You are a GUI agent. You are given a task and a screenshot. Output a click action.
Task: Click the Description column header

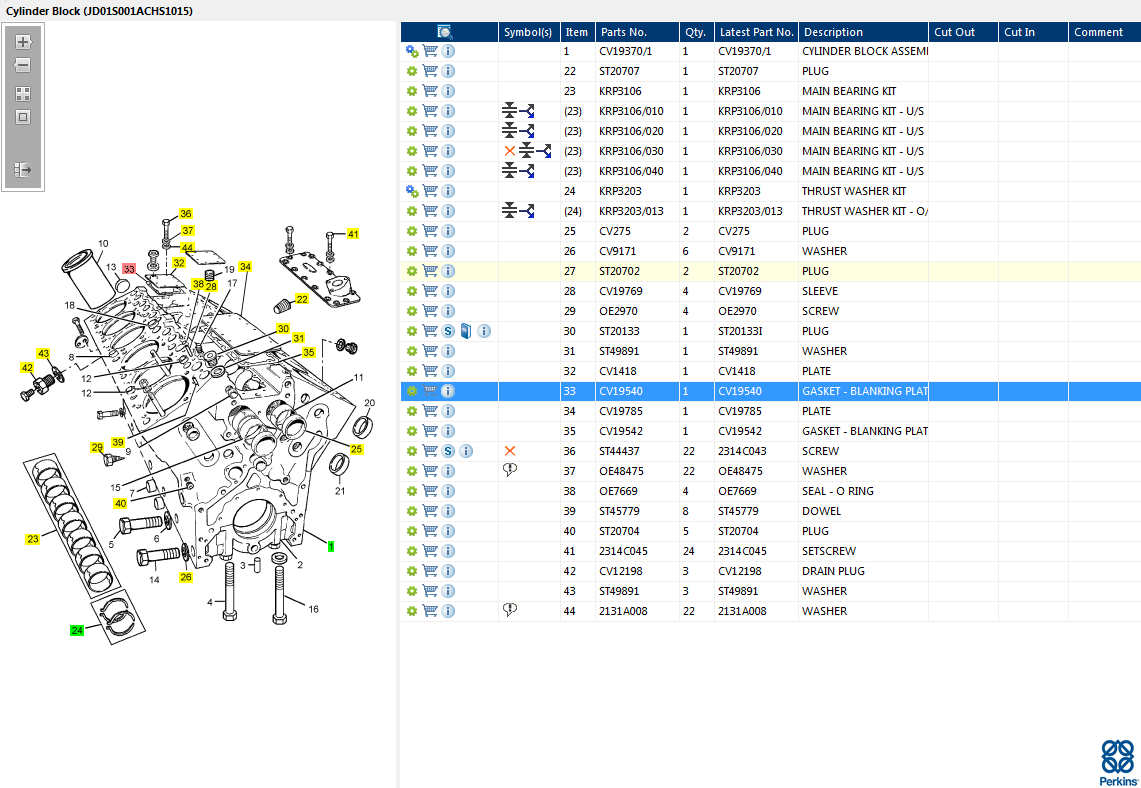833,32
